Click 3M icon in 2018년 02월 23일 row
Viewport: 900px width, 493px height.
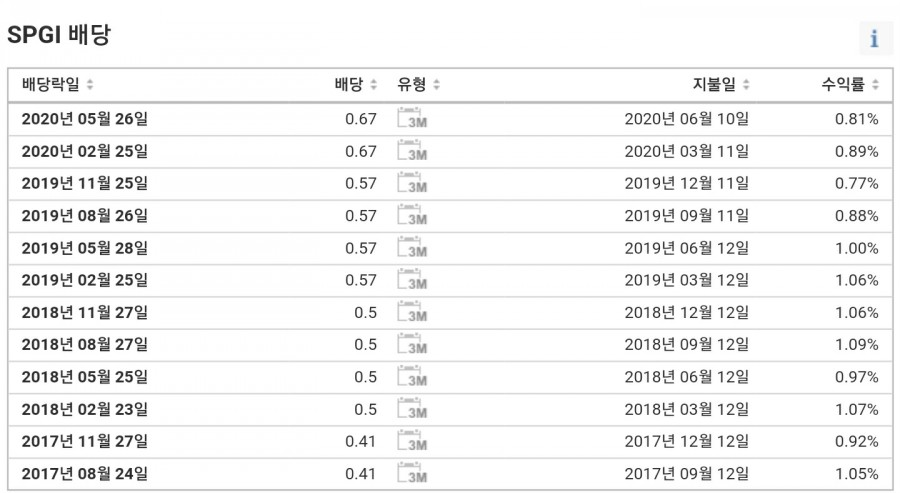pyautogui.click(x=412, y=408)
